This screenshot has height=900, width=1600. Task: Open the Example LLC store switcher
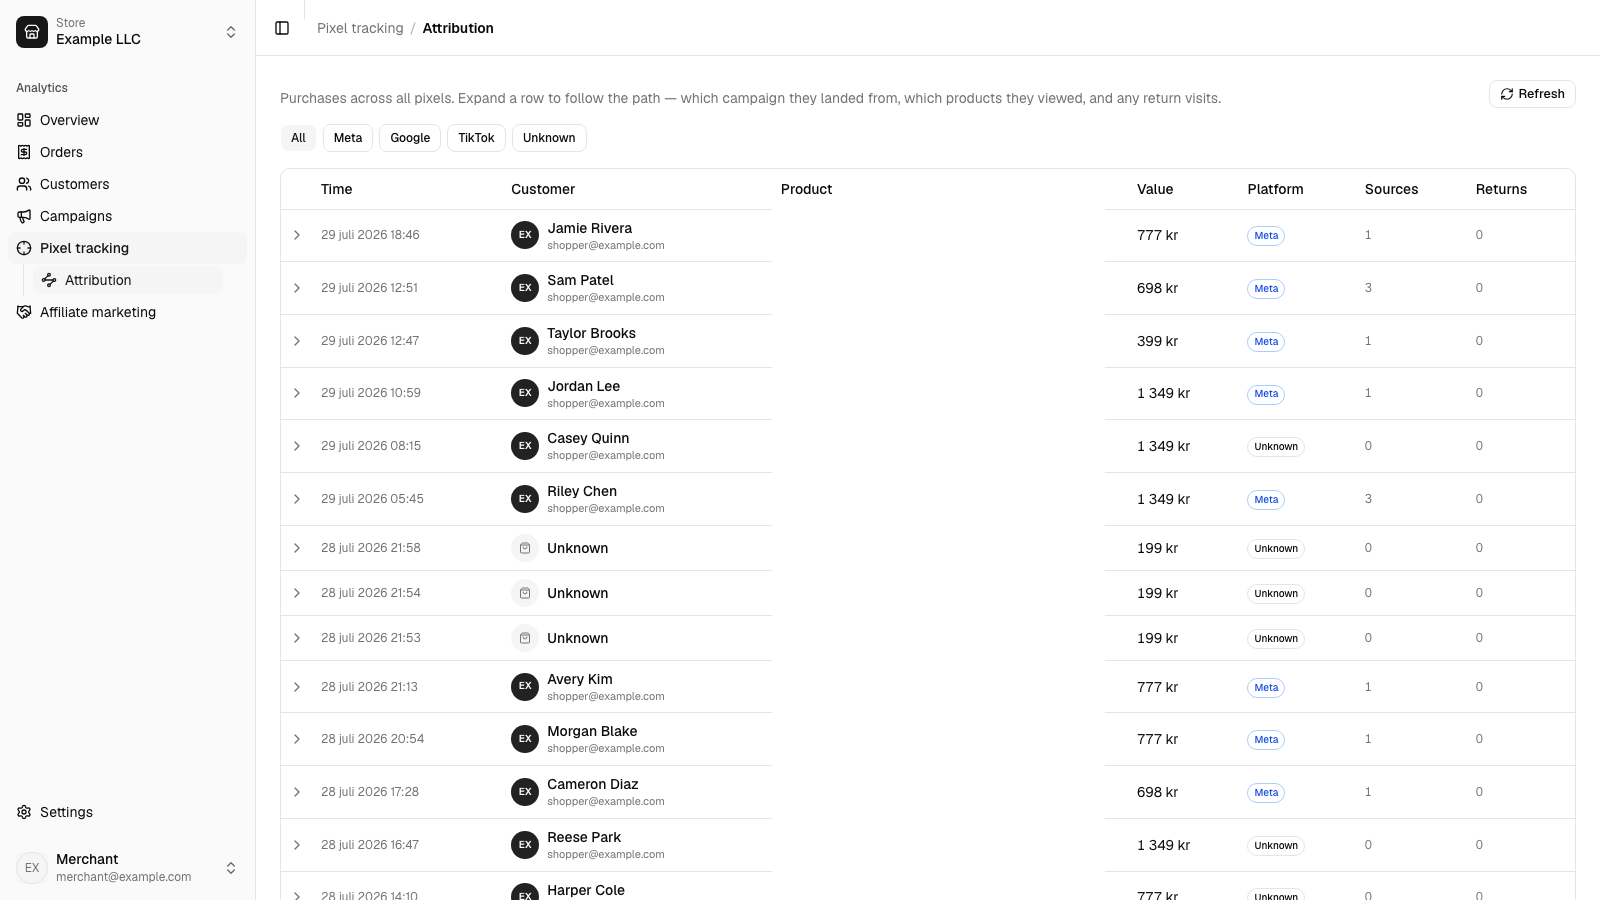click(127, 32)
